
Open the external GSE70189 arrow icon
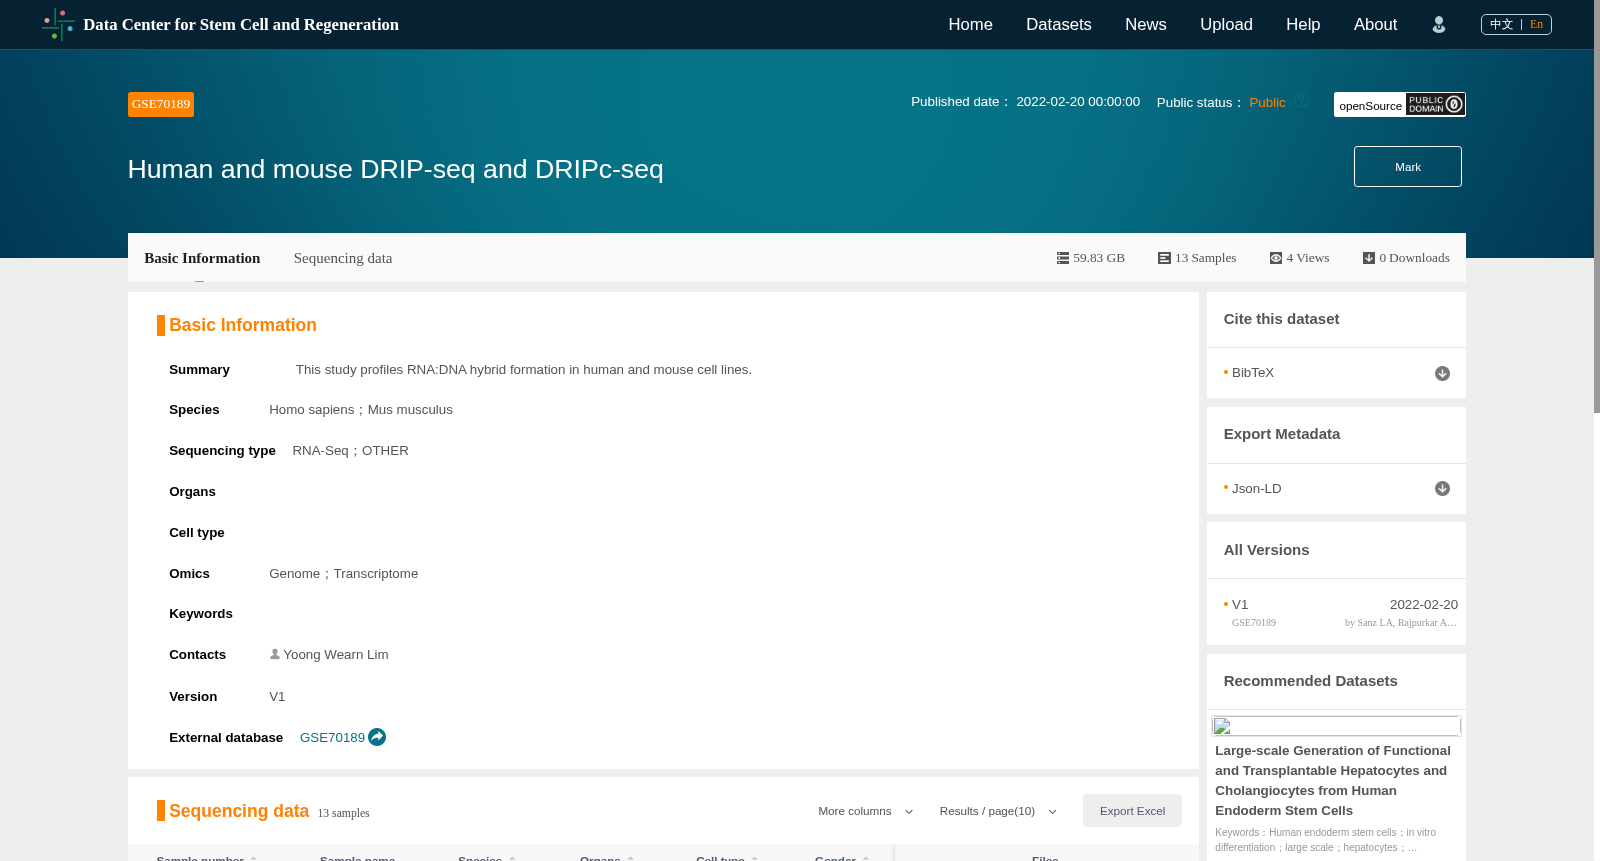[377, 737]
